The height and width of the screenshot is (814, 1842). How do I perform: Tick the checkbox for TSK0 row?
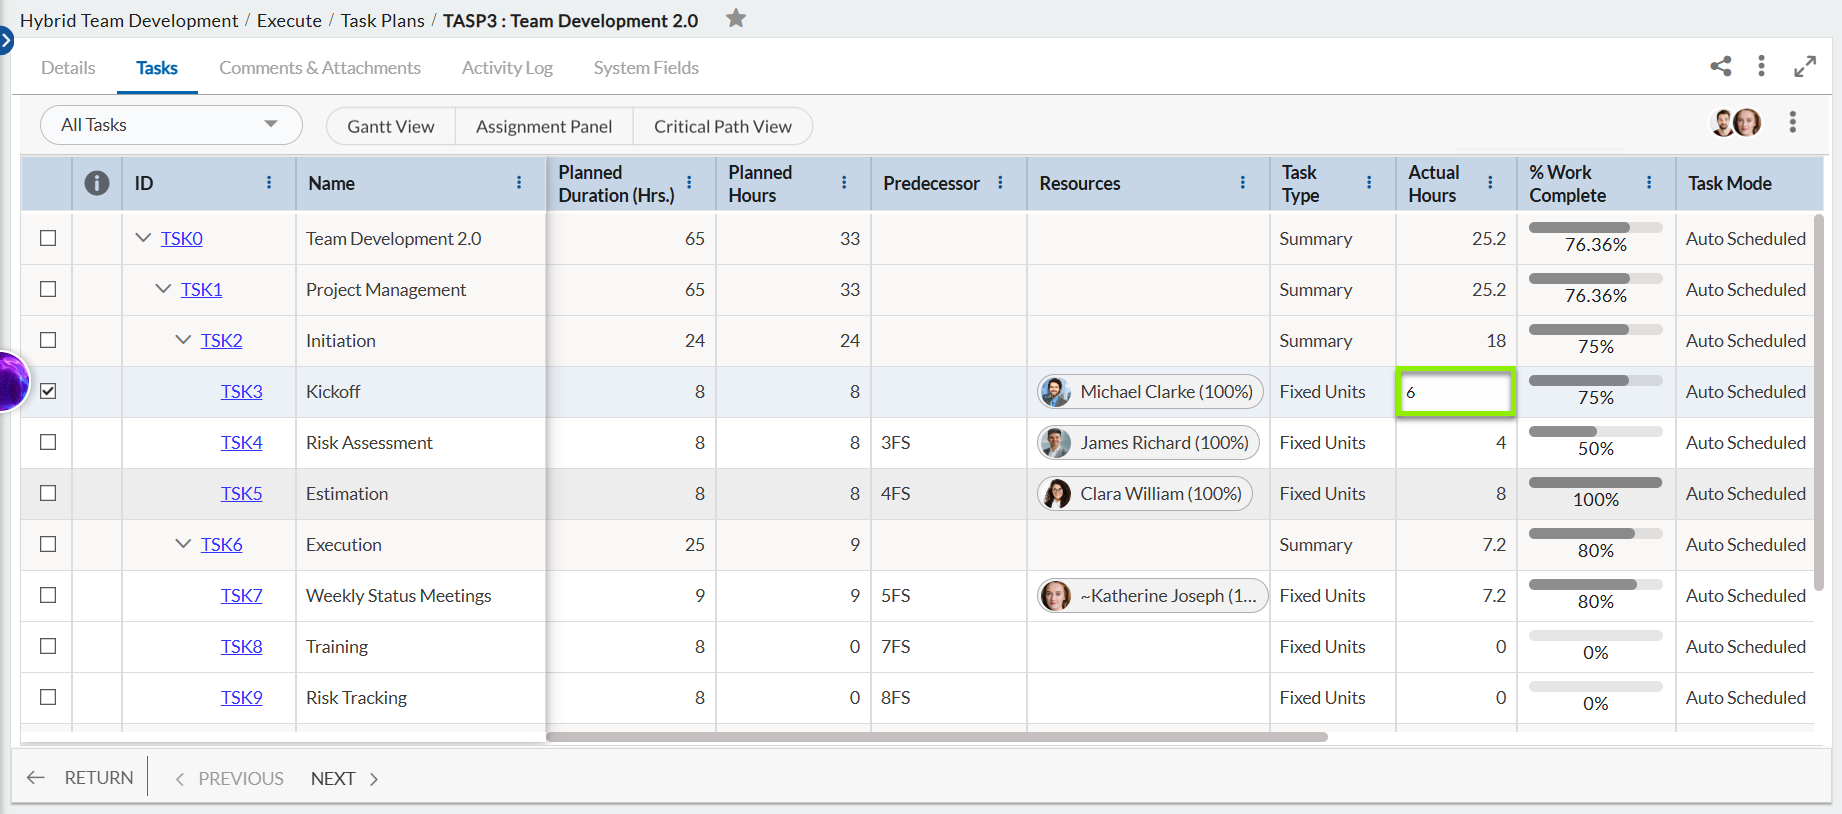point(48,238)
